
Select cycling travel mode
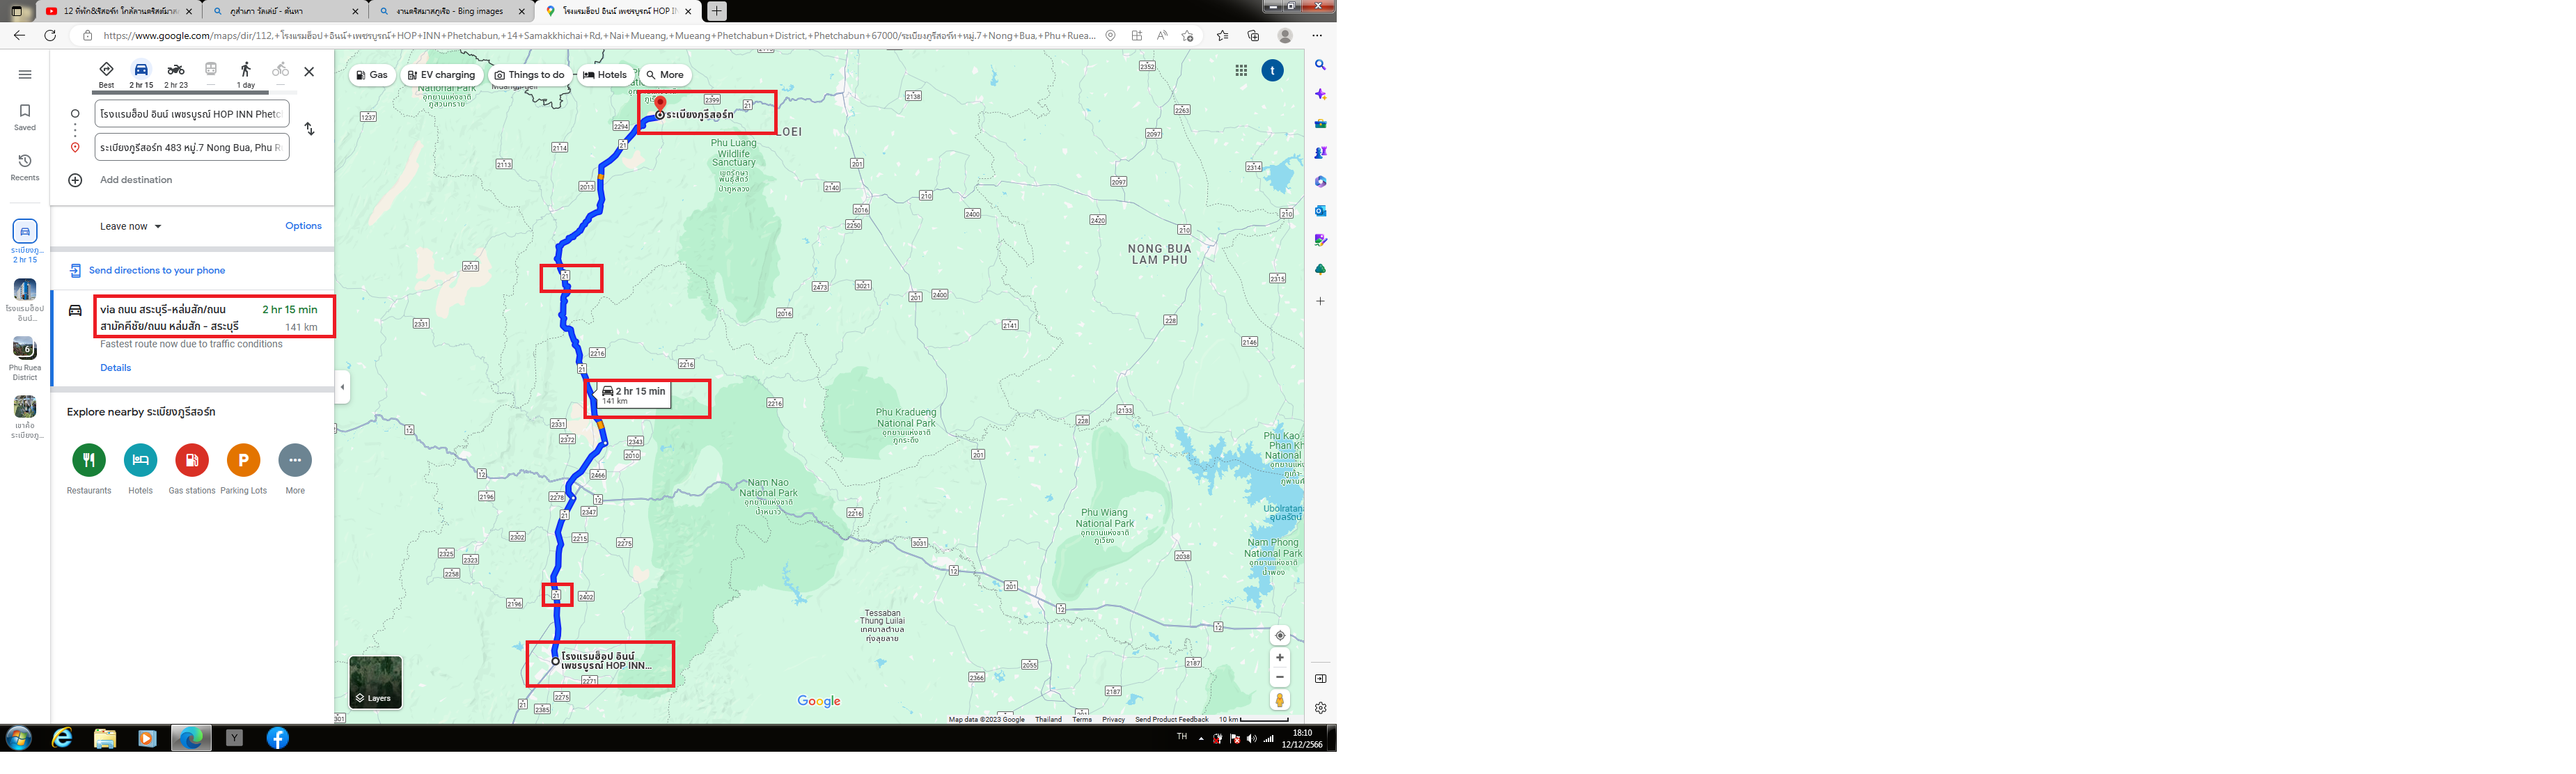[x=281, y=74]
